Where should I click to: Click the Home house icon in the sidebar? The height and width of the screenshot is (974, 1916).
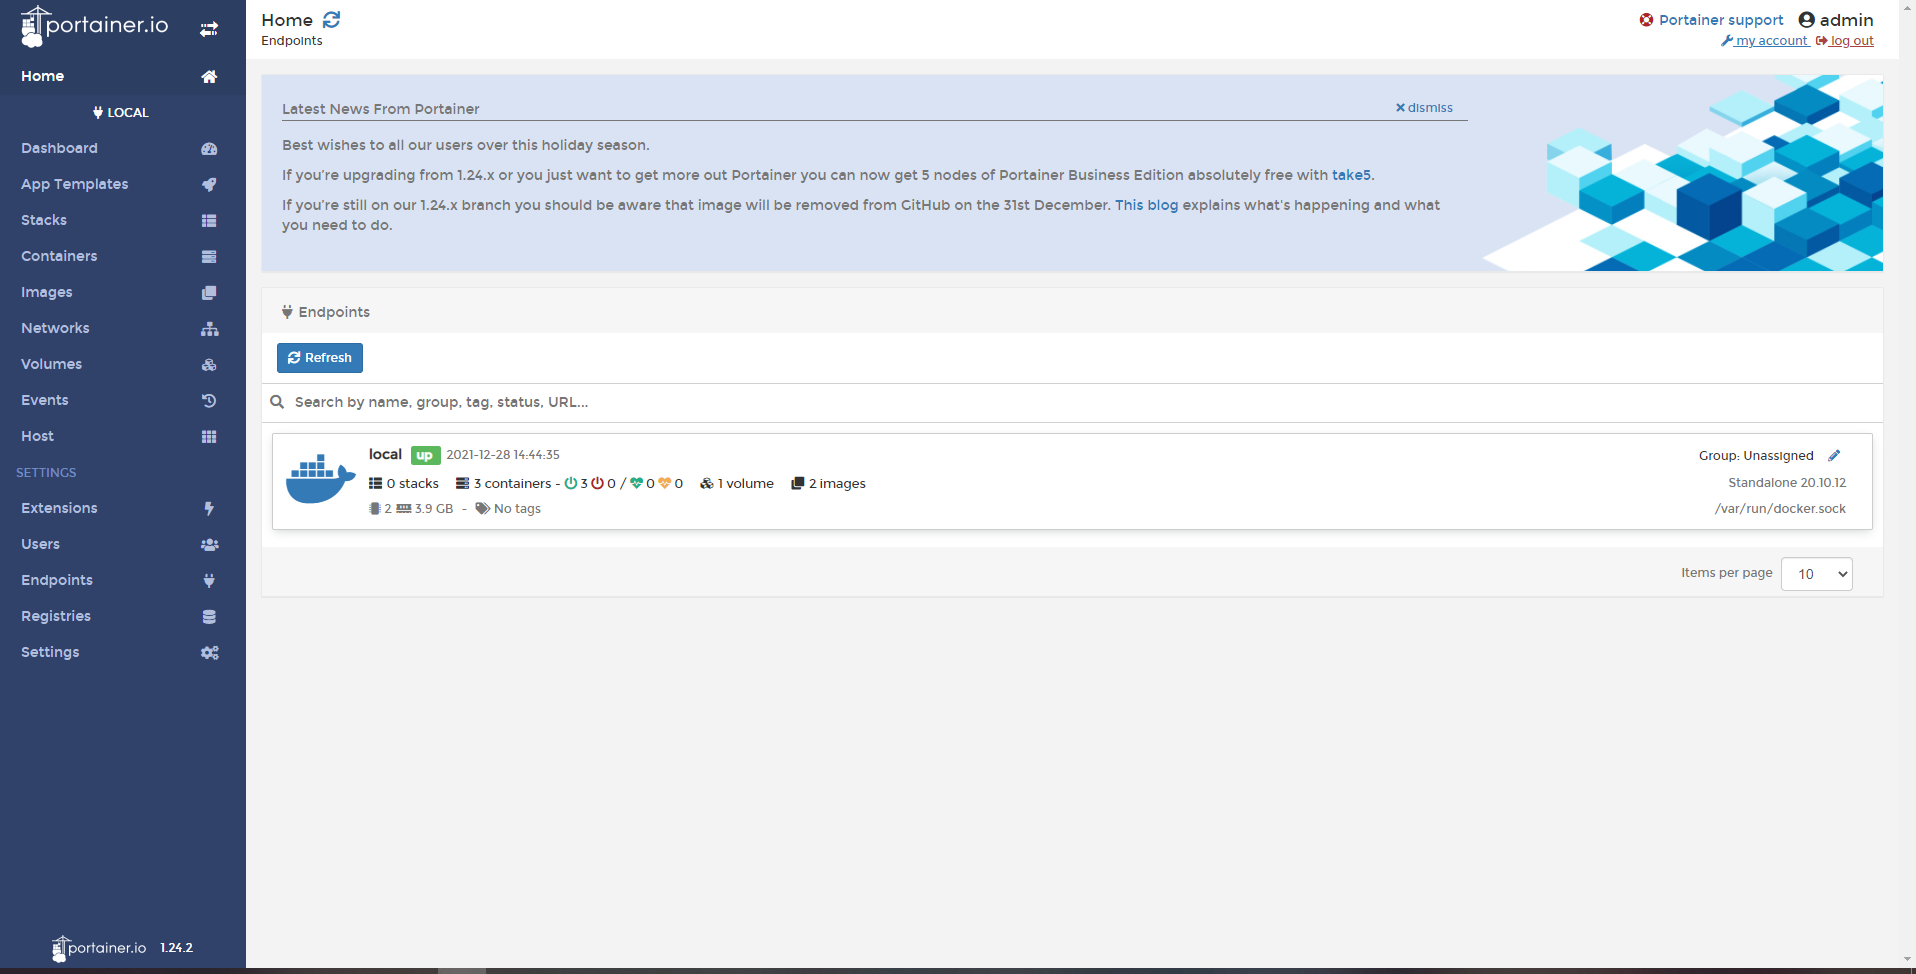(x=209, y=77)
